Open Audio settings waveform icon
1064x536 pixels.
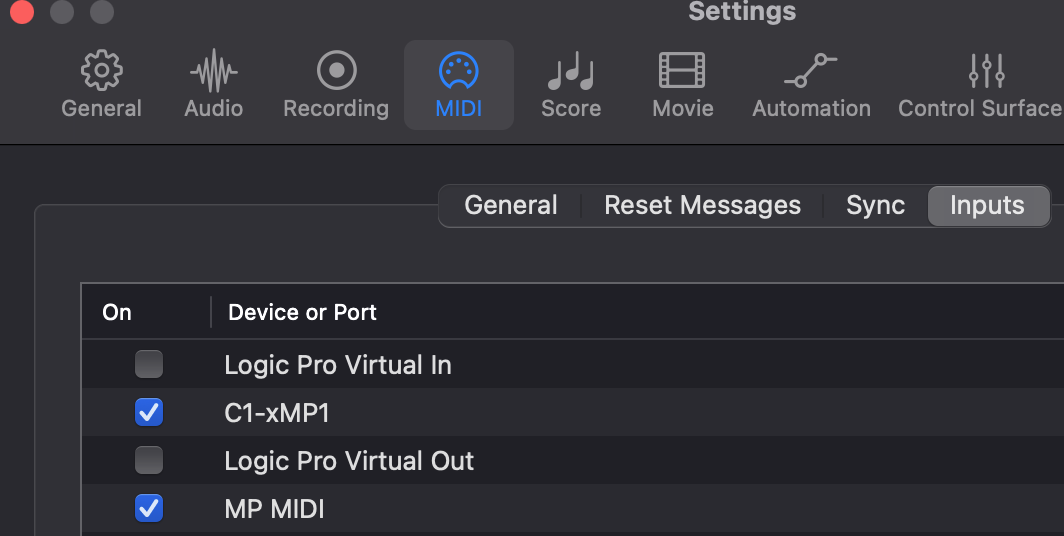click(214, 70)
